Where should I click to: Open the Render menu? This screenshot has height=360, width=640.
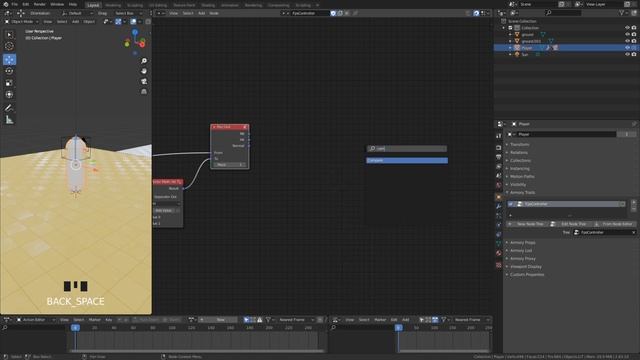(40, 4)
